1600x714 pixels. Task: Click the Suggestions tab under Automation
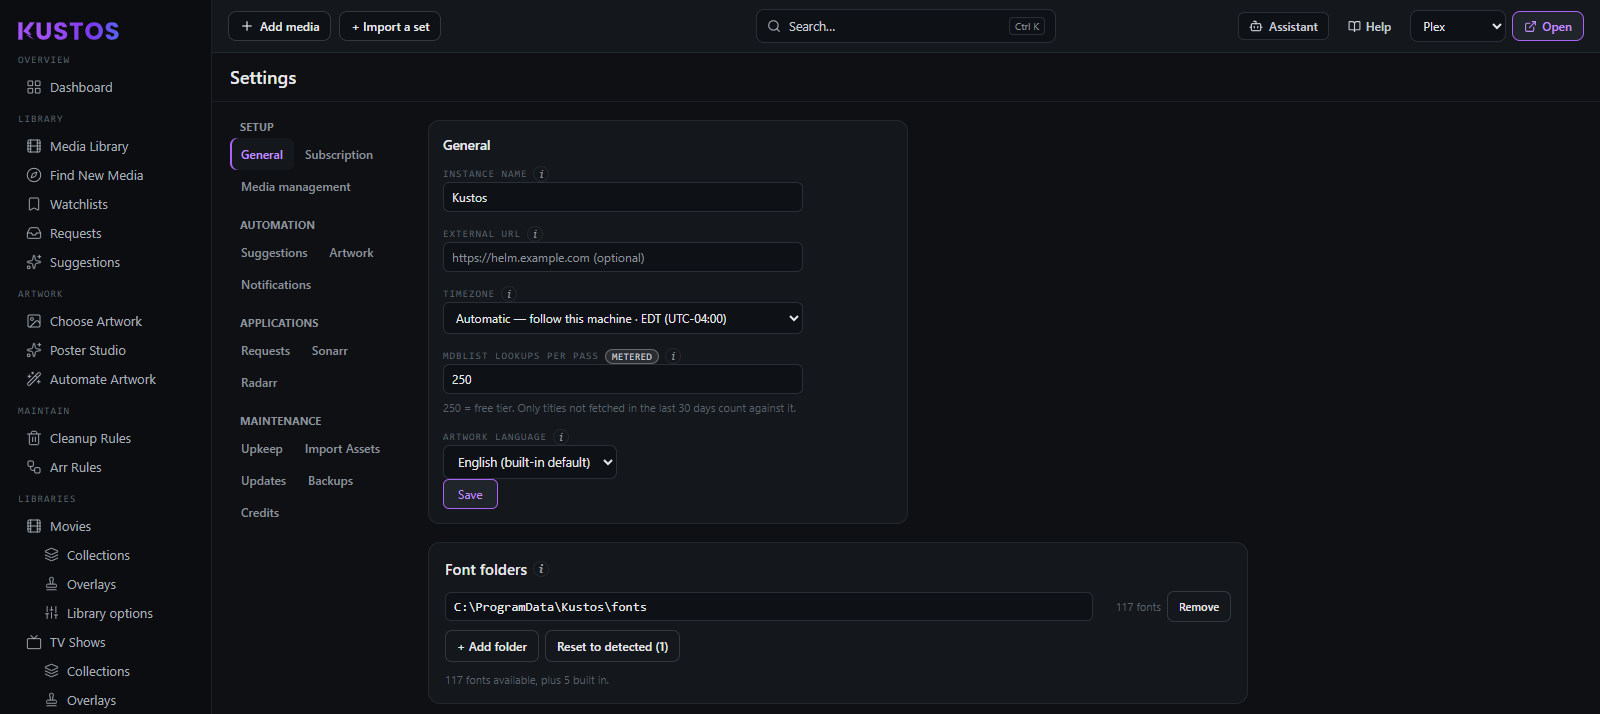click(x=274, y=253)
